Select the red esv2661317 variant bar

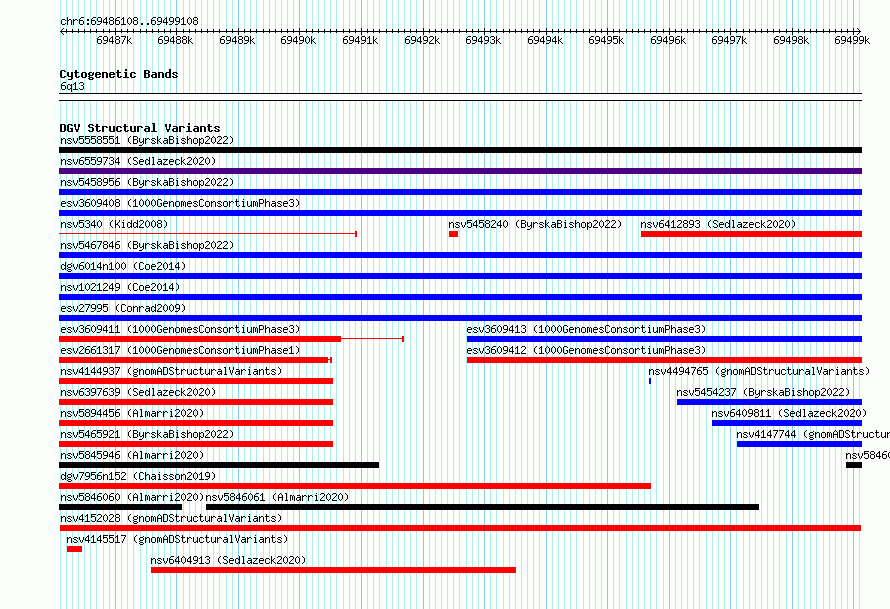[194, 360]
